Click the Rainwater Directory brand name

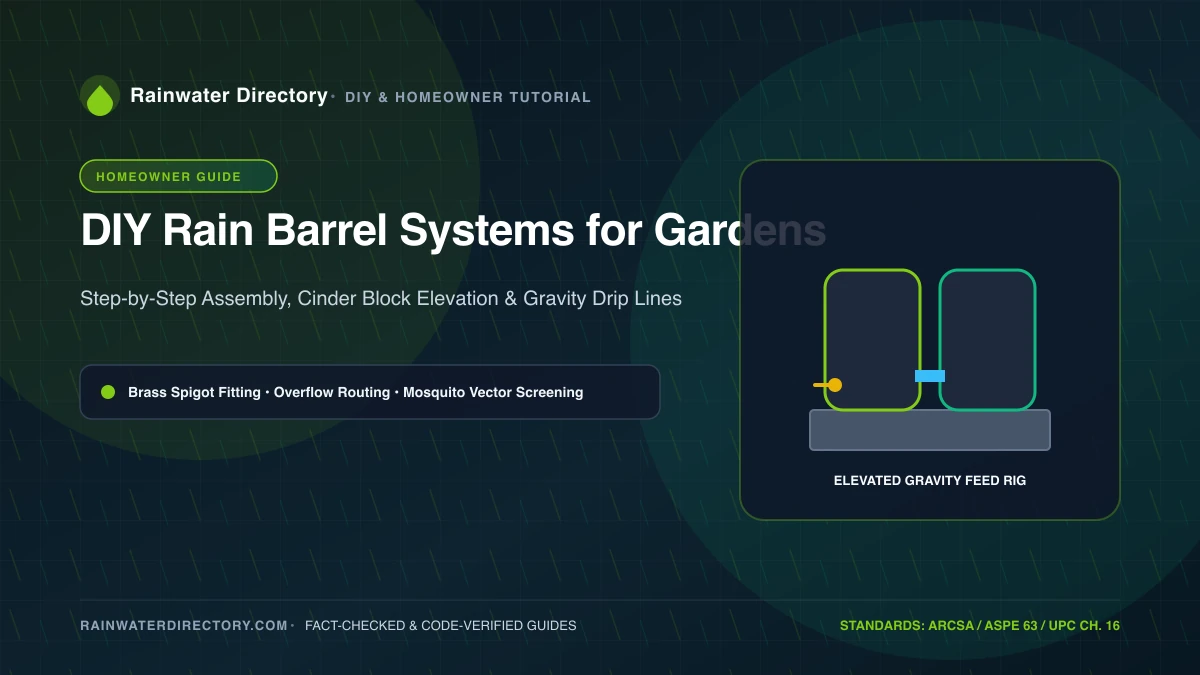(x=229, y=96)
